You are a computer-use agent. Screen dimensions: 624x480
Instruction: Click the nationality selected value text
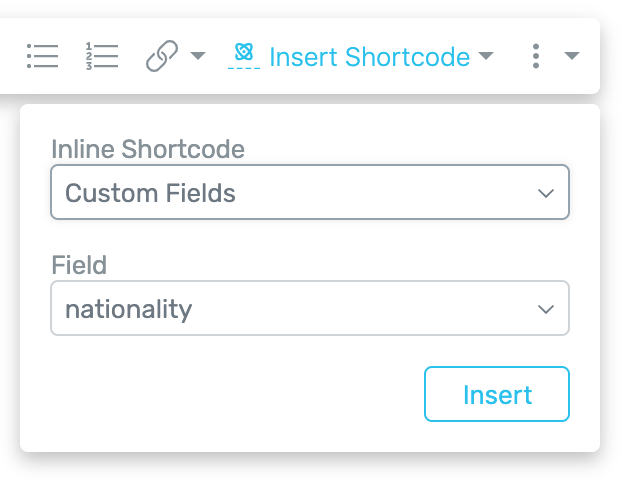pyautogui.click(x=129, y=309)
